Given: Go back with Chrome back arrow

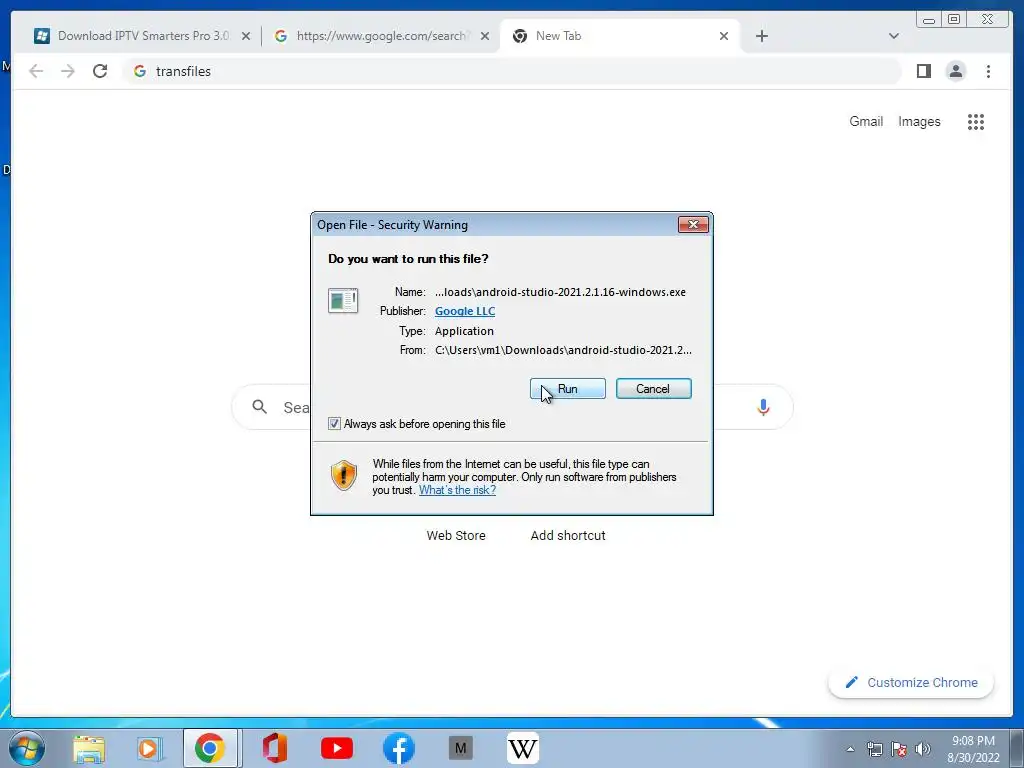Looking at the screenshot, I should [36, 71].
